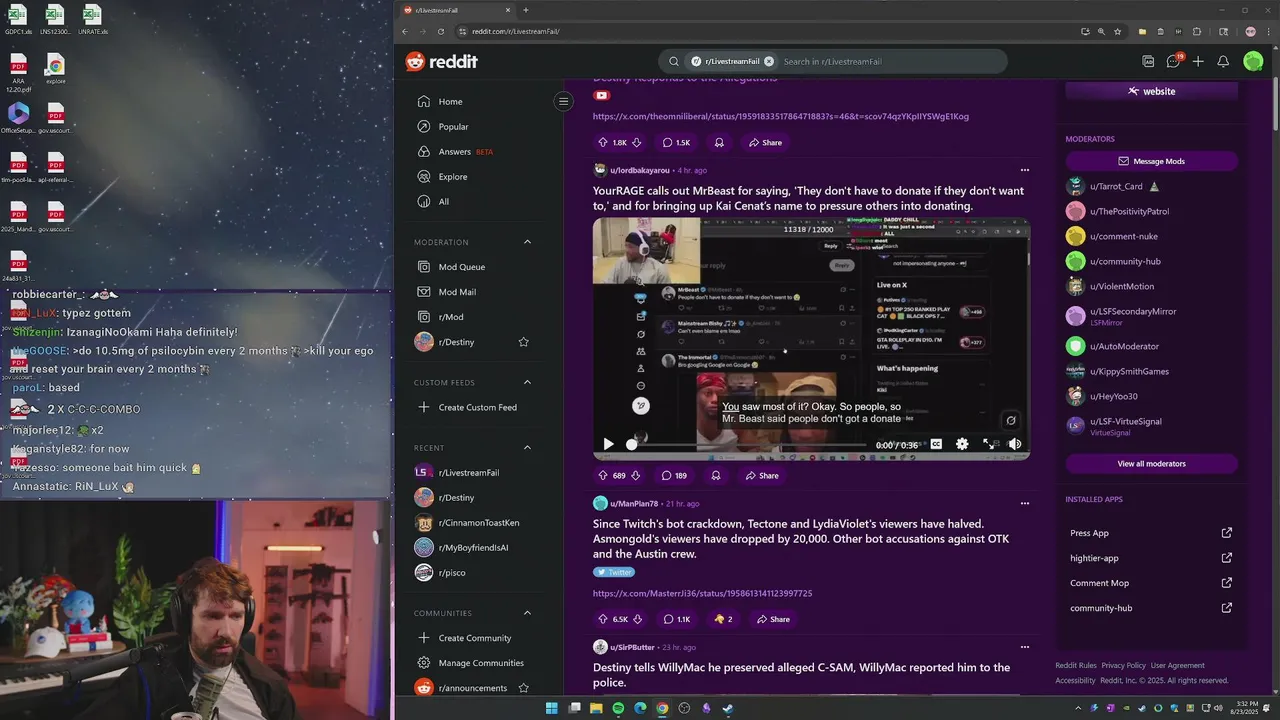Upvote the YourRAGE post with 689 votes

click(603, 476)
